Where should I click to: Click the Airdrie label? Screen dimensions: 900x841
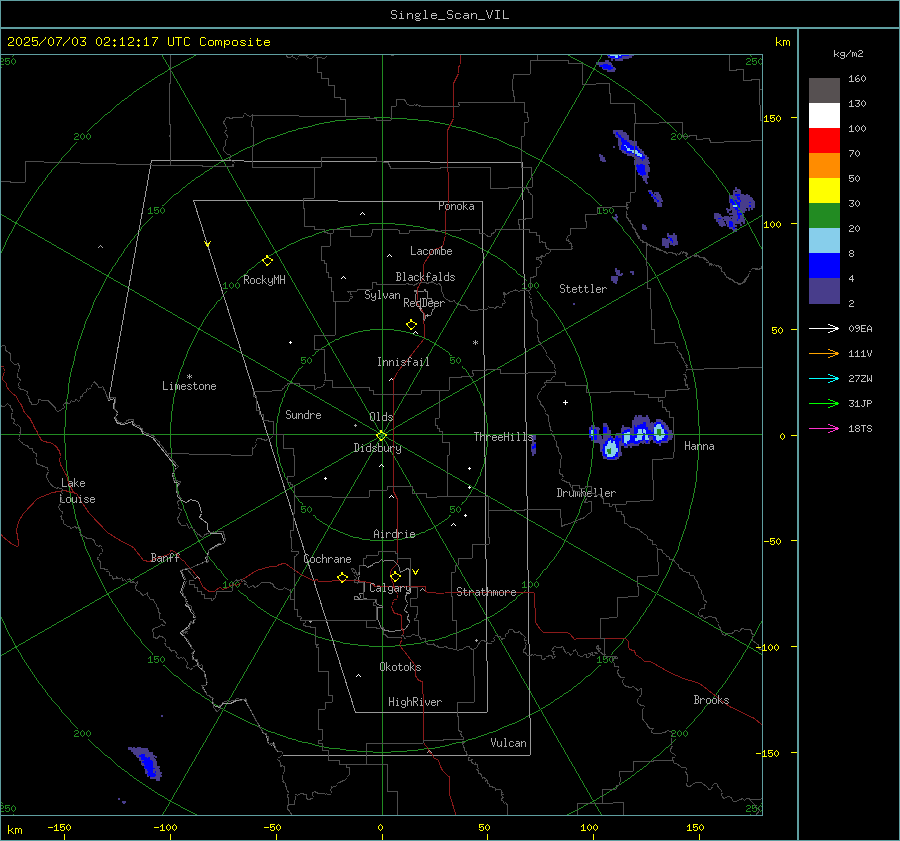click(394, 534)
